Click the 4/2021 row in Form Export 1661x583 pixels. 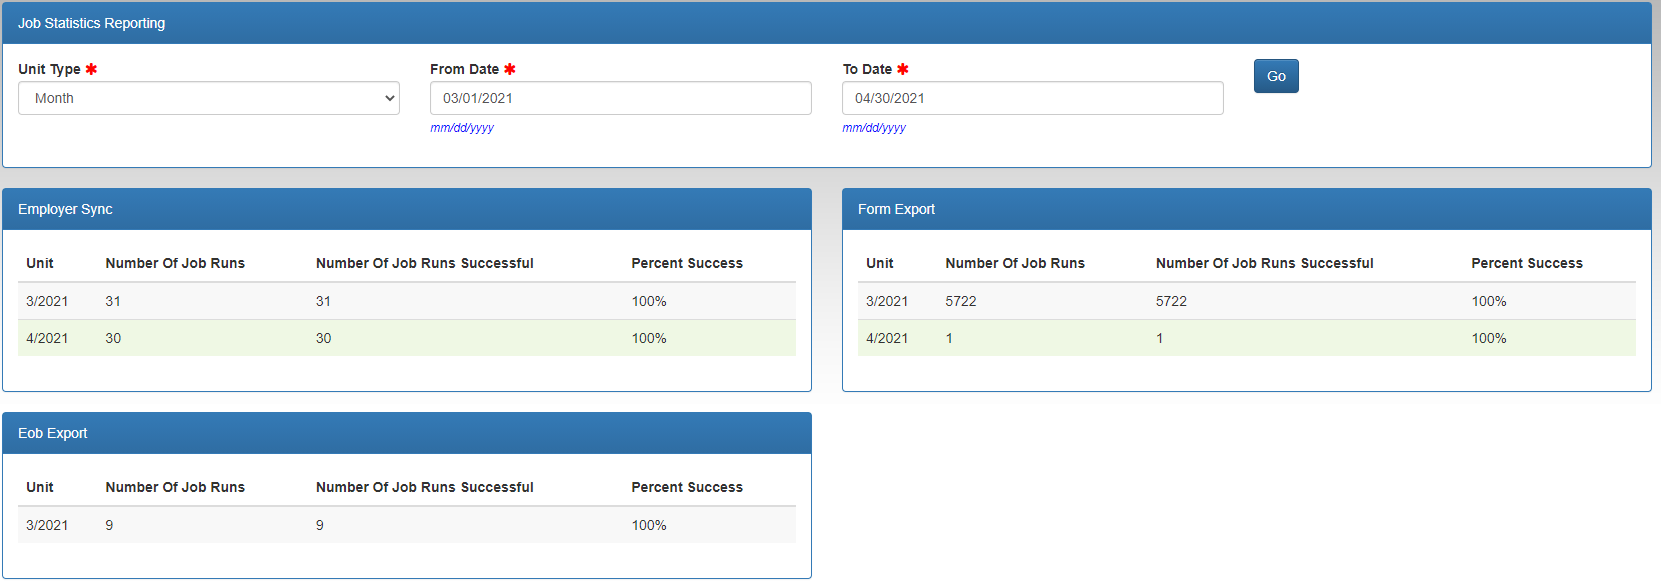(1246, 338)
